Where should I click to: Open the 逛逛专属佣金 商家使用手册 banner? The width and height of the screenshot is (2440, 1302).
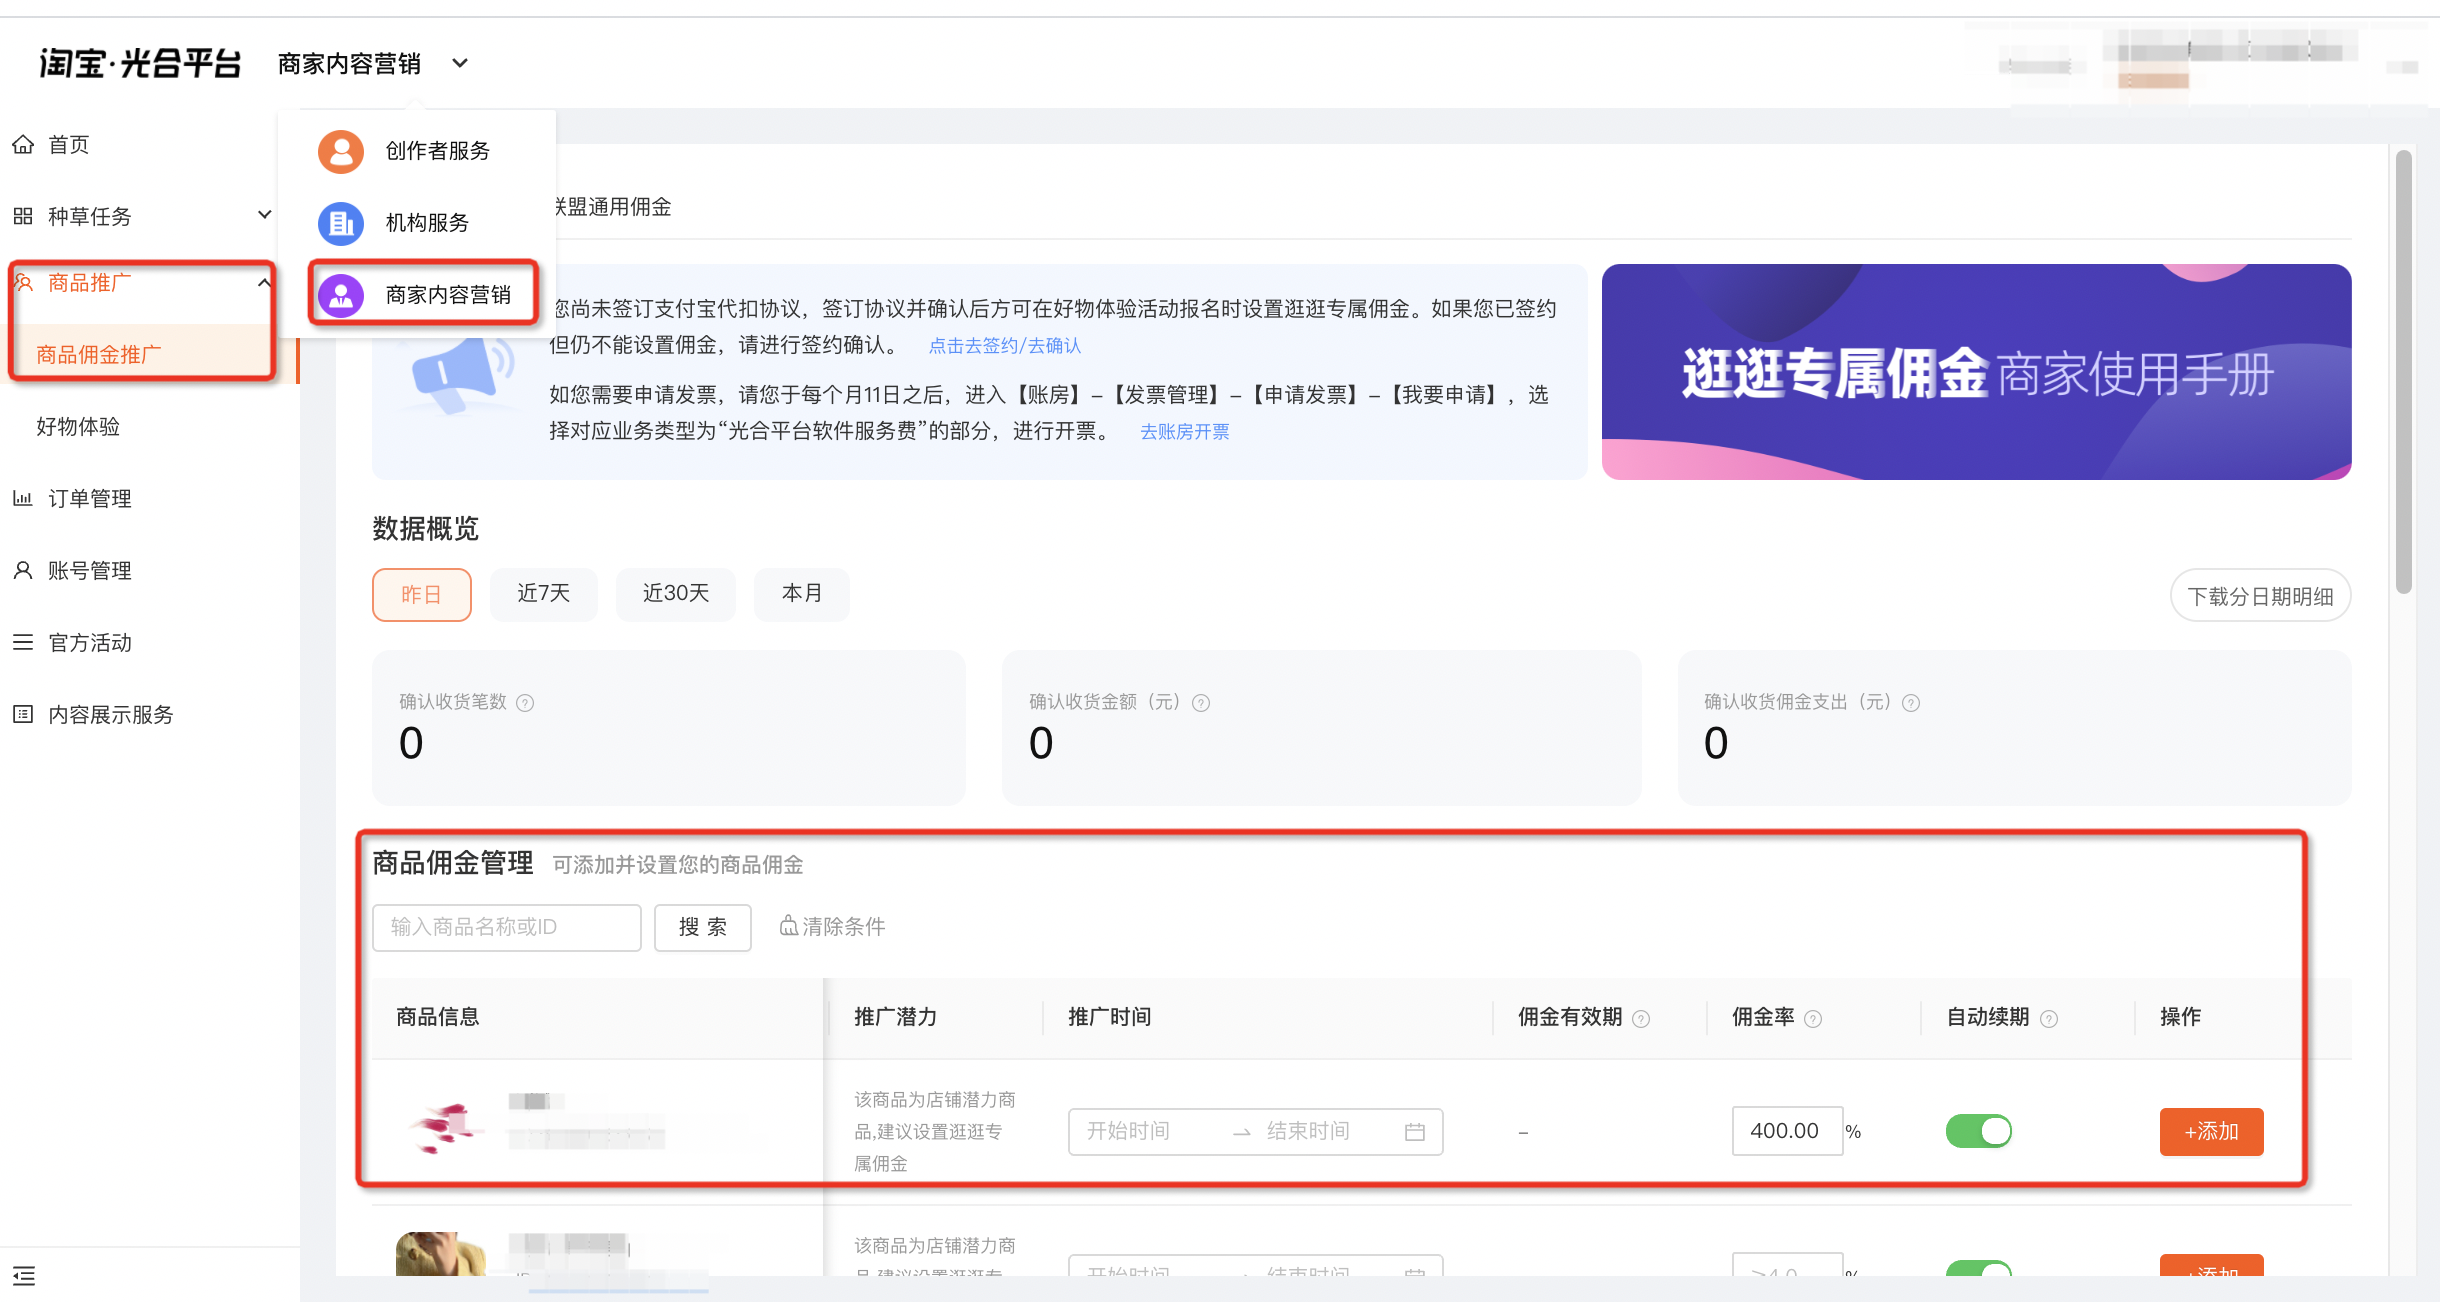point(1976,372)
